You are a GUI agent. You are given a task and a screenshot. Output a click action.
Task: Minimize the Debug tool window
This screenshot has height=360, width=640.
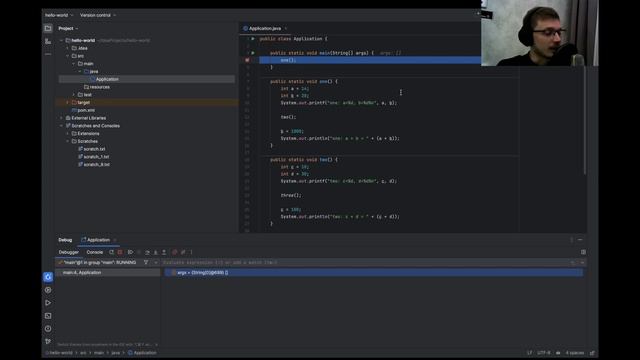tap(580, 240)
